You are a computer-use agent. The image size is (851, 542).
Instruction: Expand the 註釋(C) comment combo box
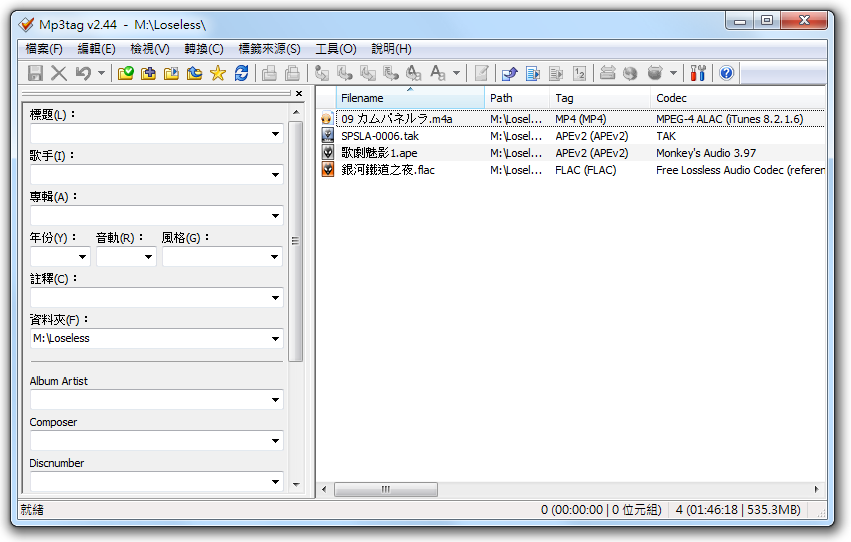(x=275, y=298)
